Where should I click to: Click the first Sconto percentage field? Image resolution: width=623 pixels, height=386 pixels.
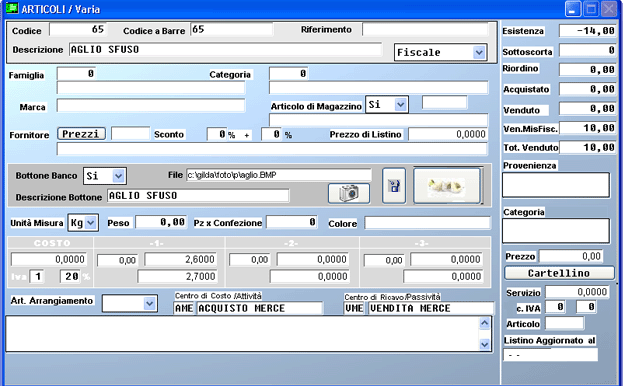tap(217, 134)
